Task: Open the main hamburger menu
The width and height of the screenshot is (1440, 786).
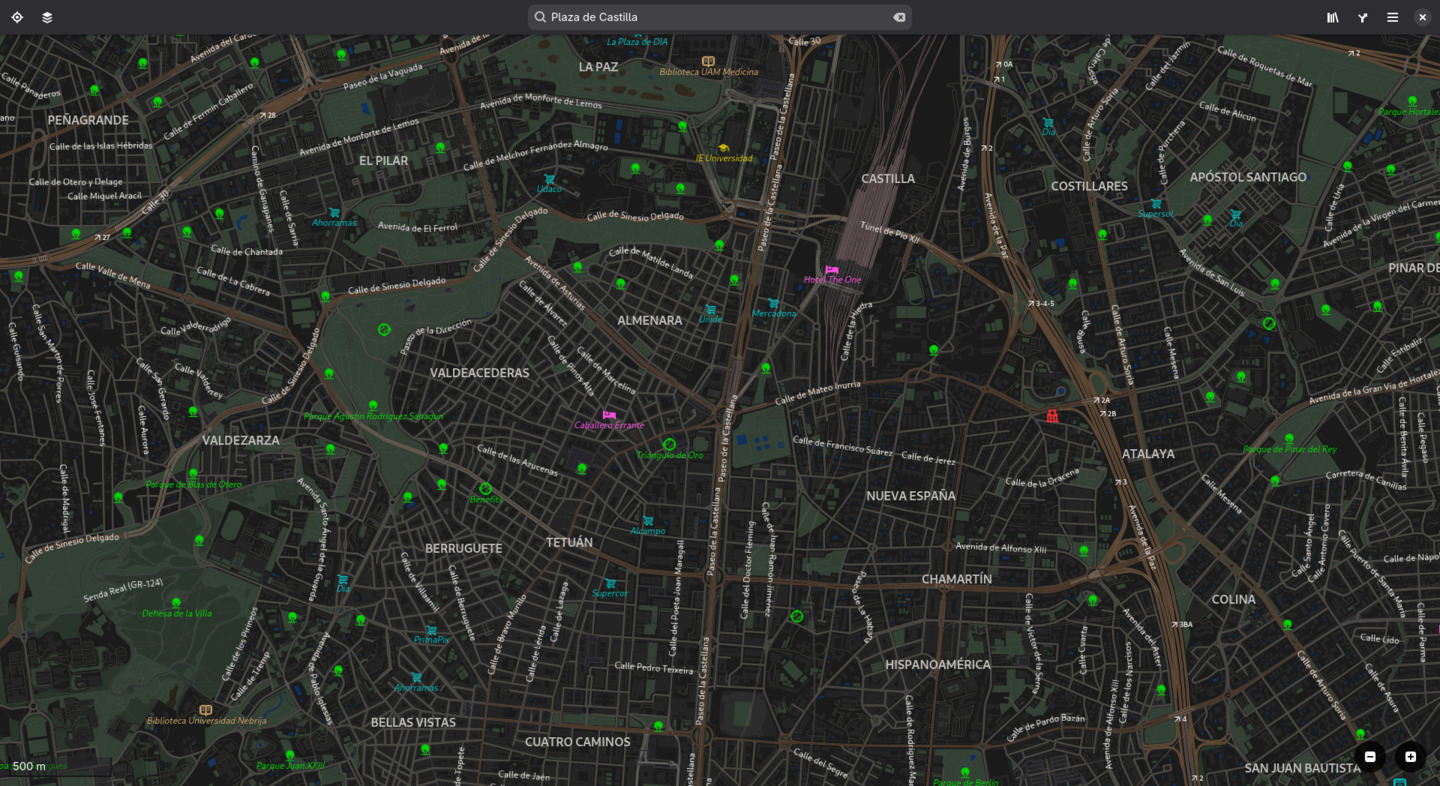Action: click(x=1392, y=17)
